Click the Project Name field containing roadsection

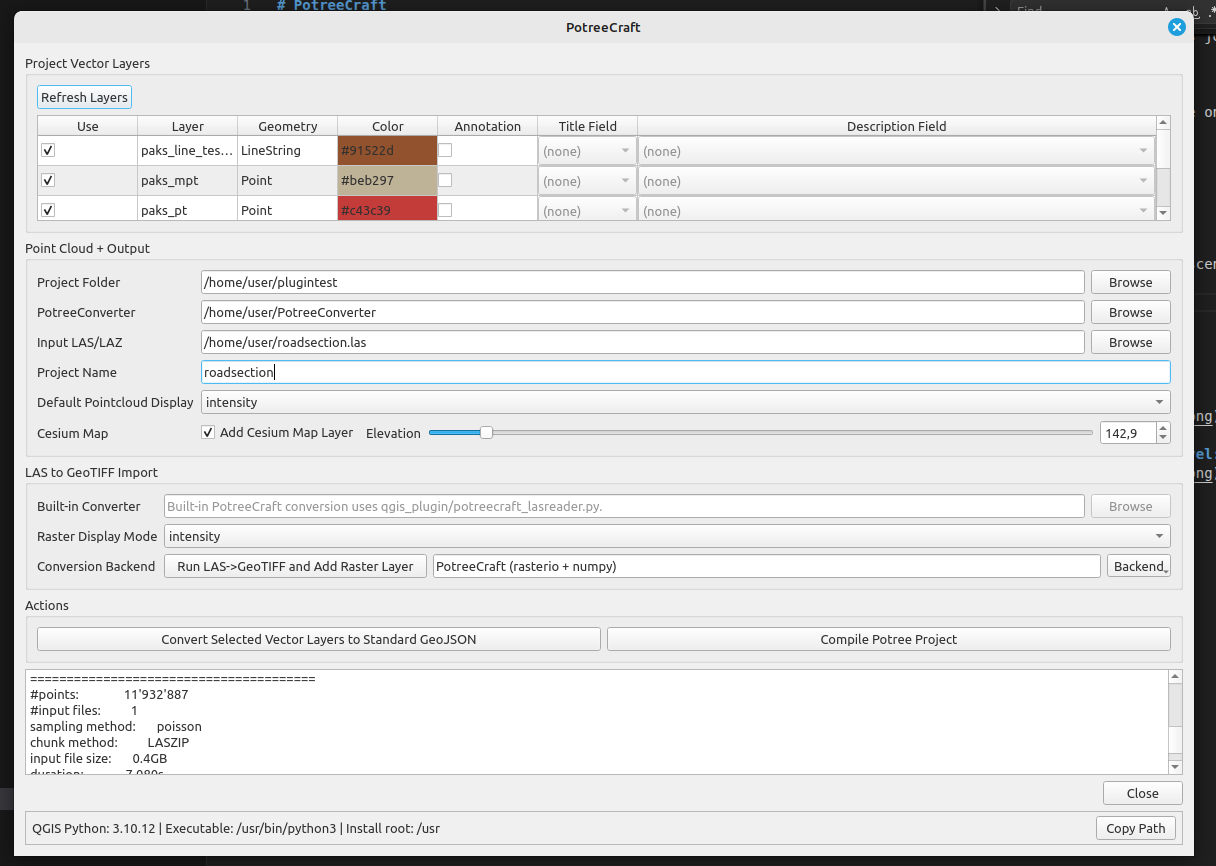(685, 372)
